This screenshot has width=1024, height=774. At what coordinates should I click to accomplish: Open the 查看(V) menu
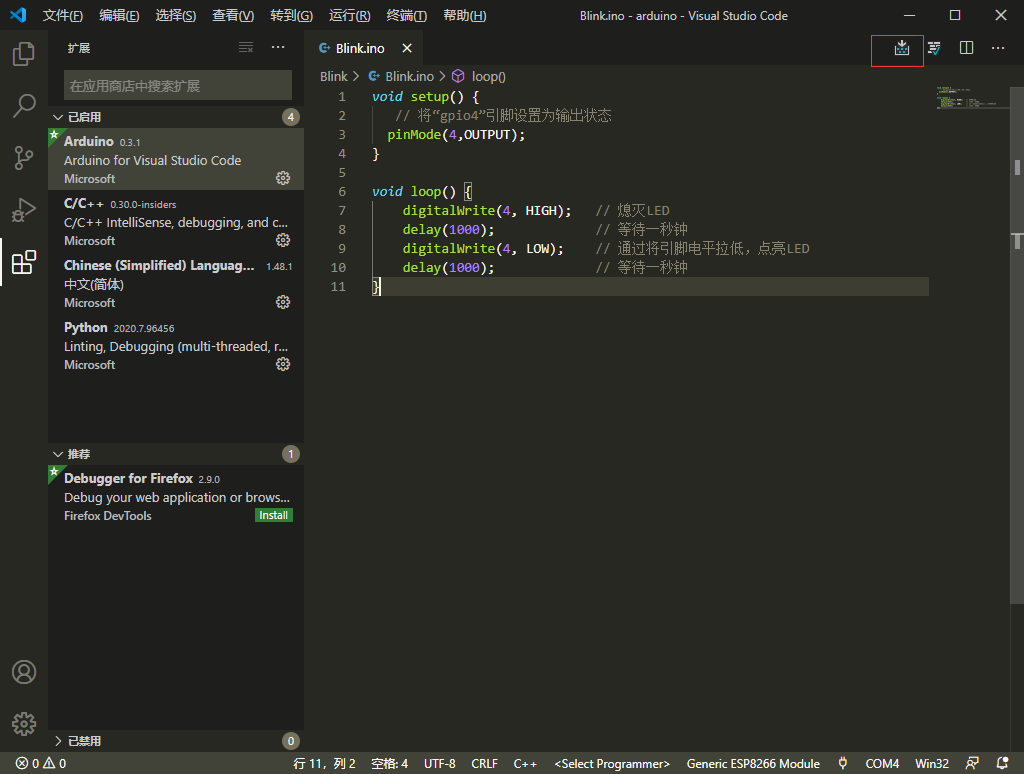click(x=233, y=15)
